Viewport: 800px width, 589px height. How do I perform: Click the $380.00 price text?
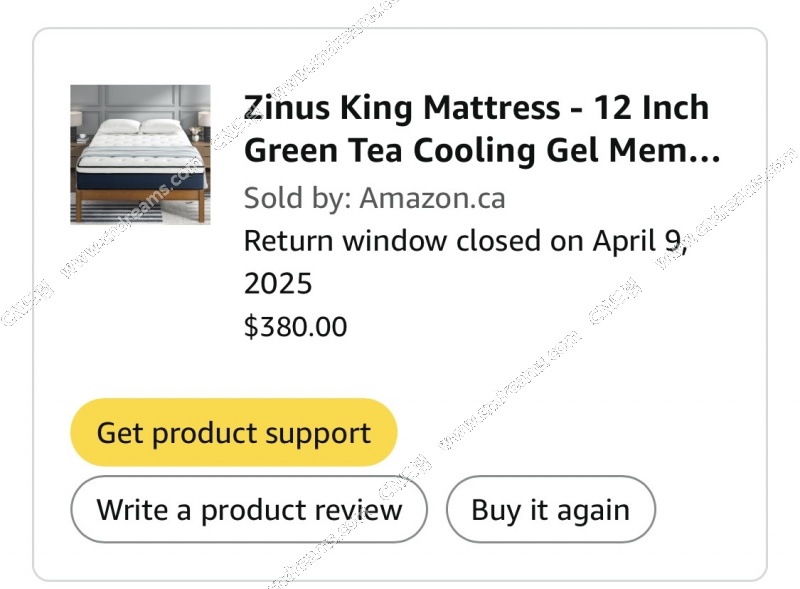(296, 327)
